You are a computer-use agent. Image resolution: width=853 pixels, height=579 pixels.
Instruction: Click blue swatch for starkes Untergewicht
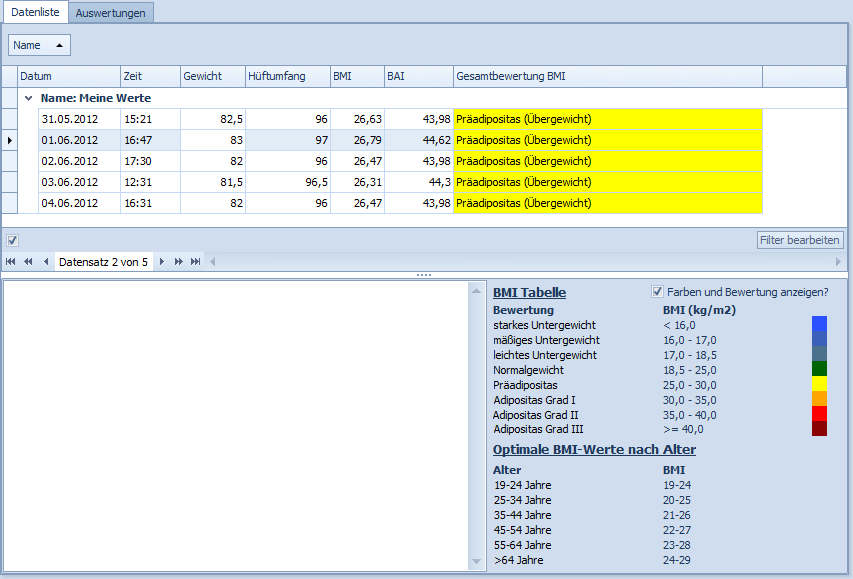coord(819,324)
